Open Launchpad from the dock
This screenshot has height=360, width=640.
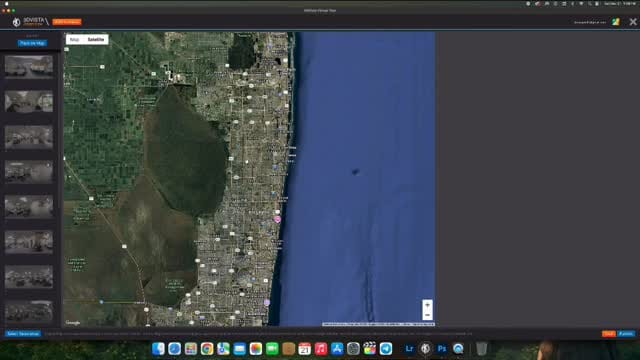coord(191,349)
